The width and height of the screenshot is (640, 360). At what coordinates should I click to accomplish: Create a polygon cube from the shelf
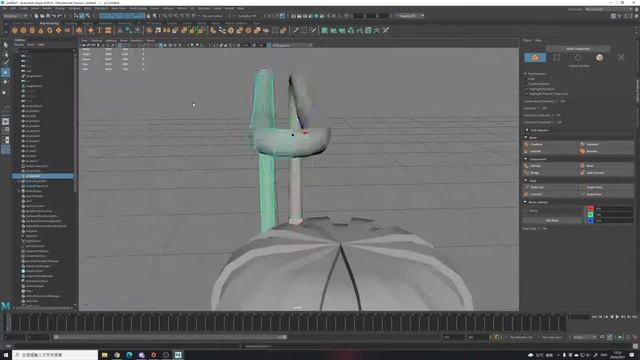click(x=23, y=30)
